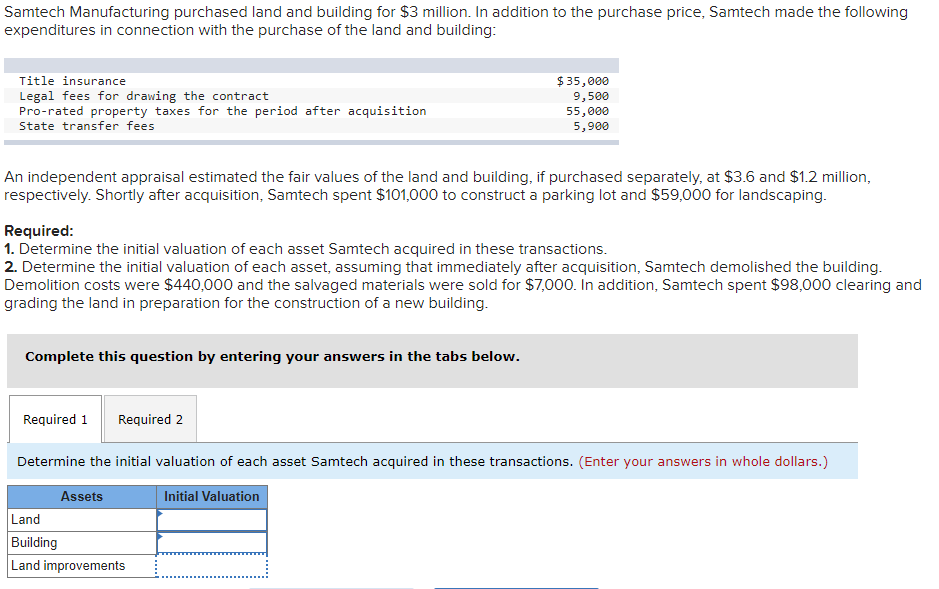Click the Assets column header
The height and width of the screenshot is (589, 939).
(81, 496)
